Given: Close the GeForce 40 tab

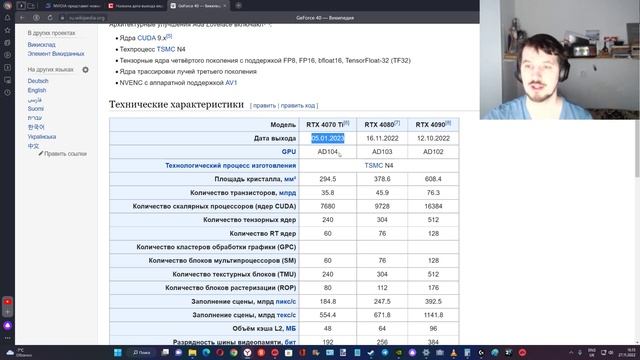Looking at the screenshot, I should pyautogui.click(x=224, y=6).
